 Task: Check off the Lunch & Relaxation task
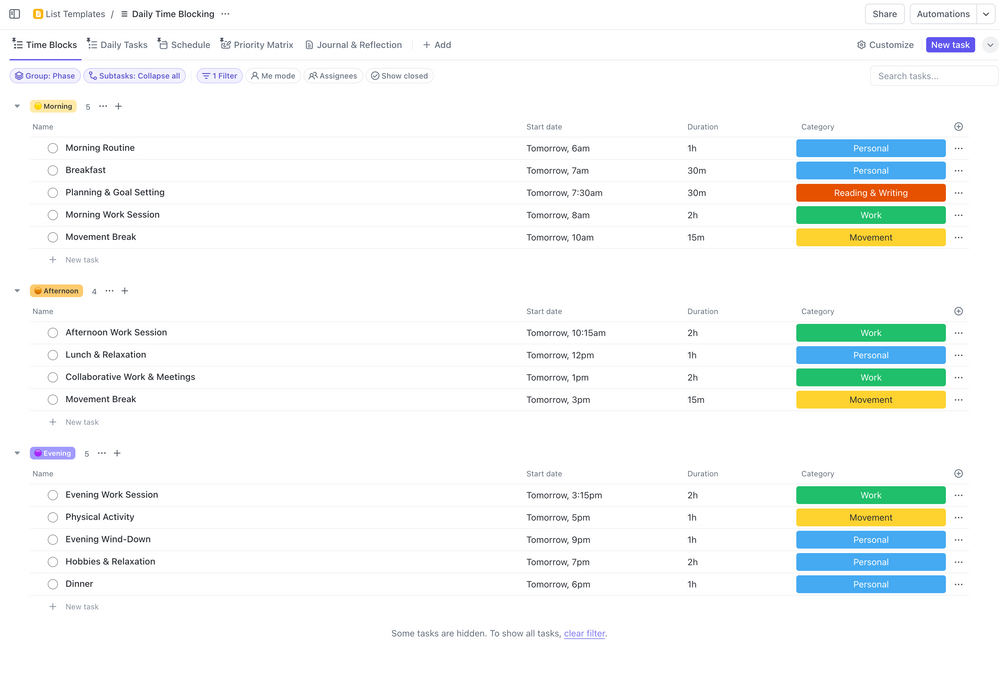point(53,355)
